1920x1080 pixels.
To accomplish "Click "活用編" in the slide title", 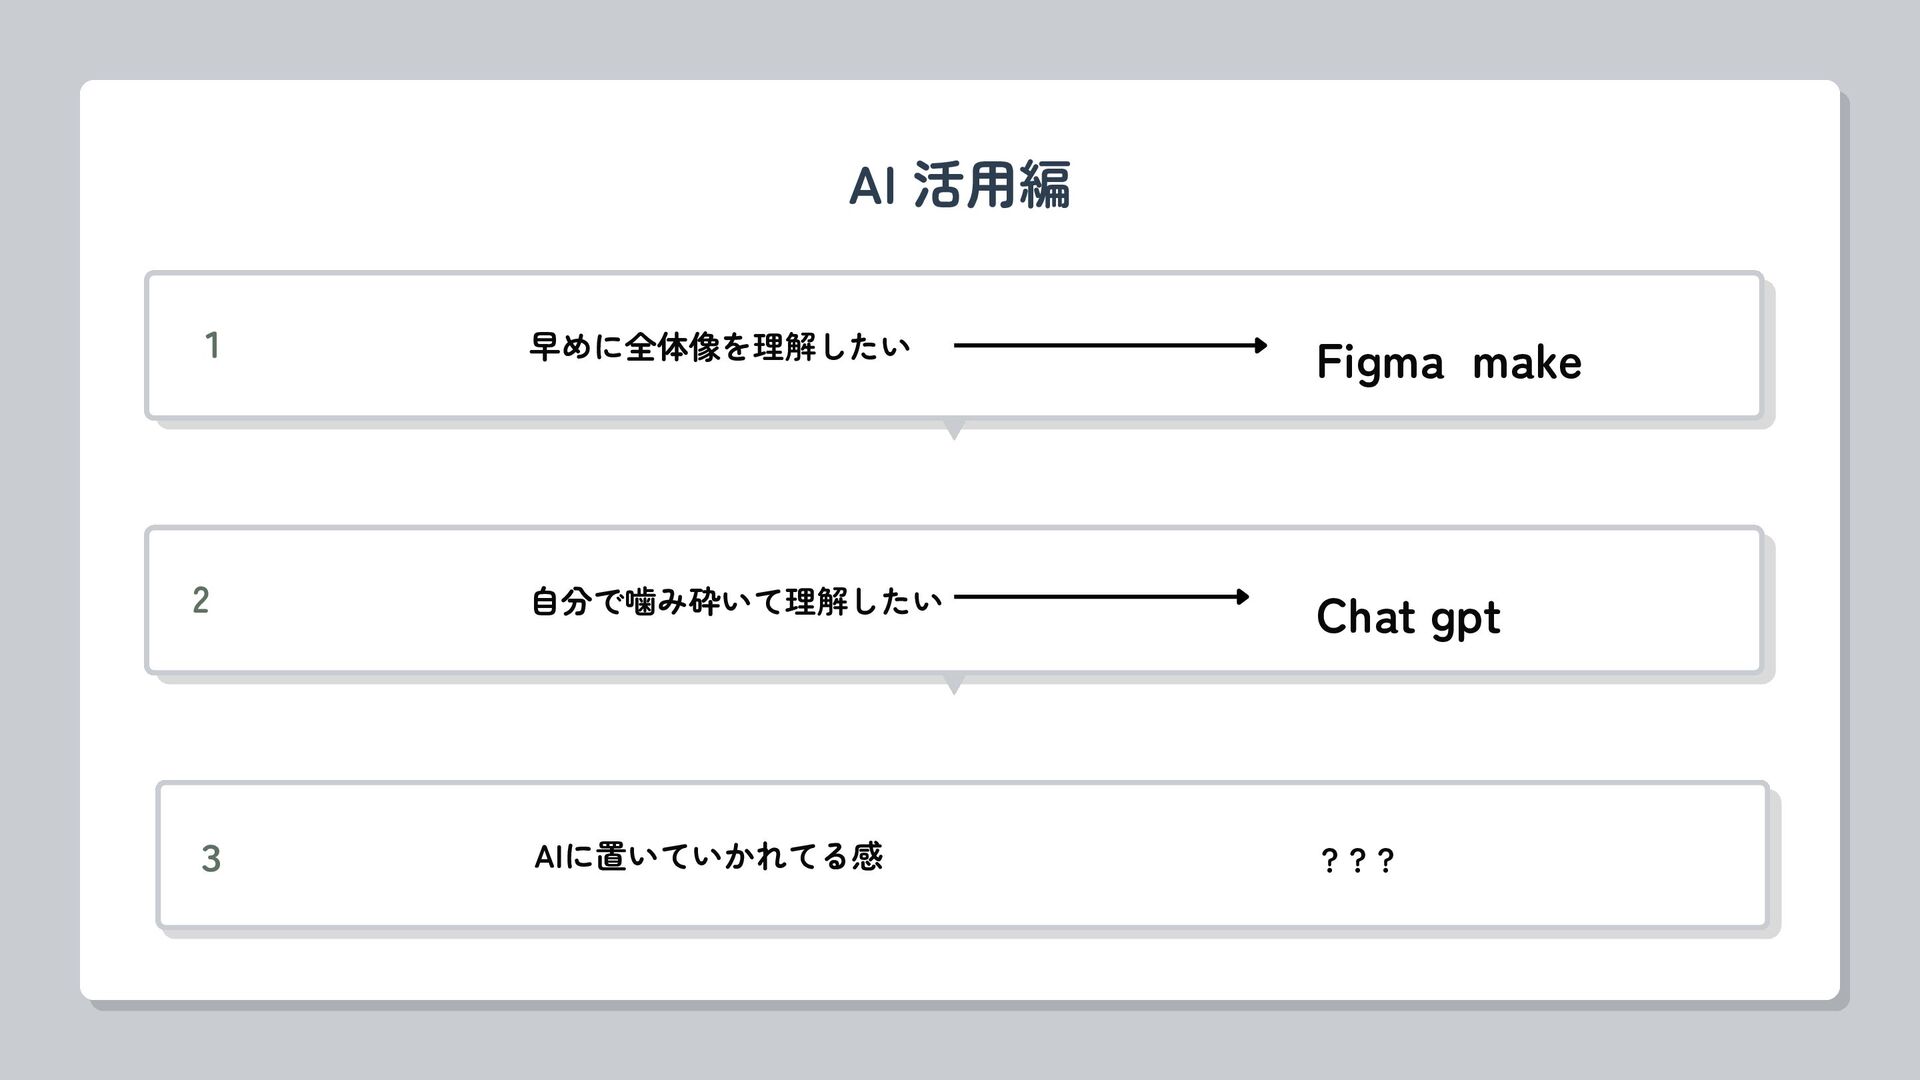I will [992, 186].
